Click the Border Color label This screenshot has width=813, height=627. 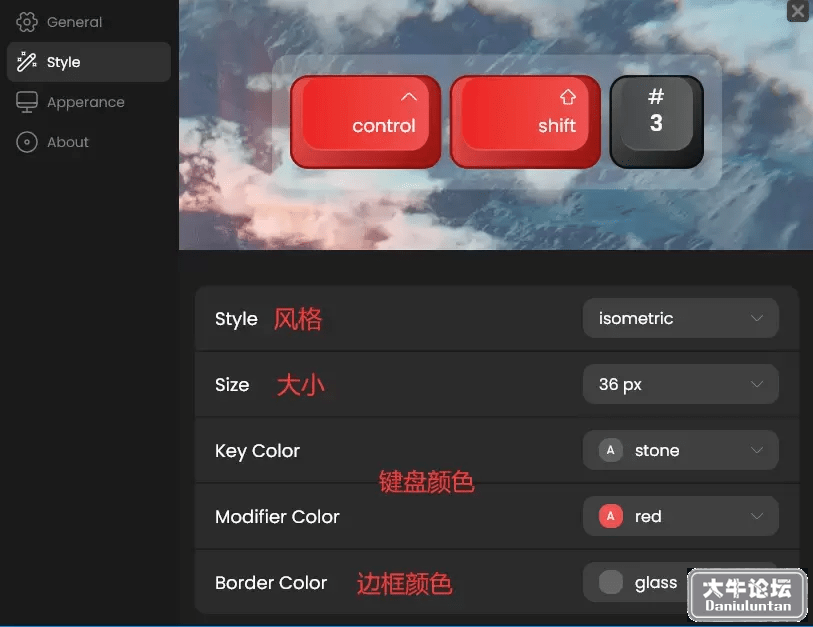pos(271,583)
